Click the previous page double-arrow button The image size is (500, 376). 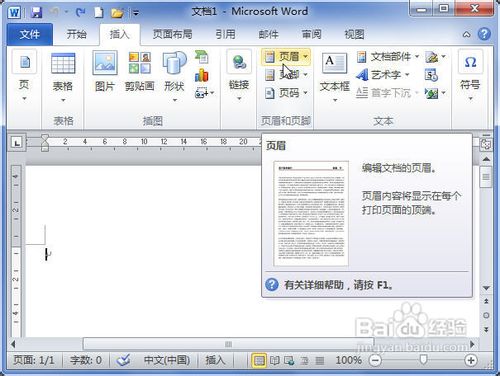(486, 301)
